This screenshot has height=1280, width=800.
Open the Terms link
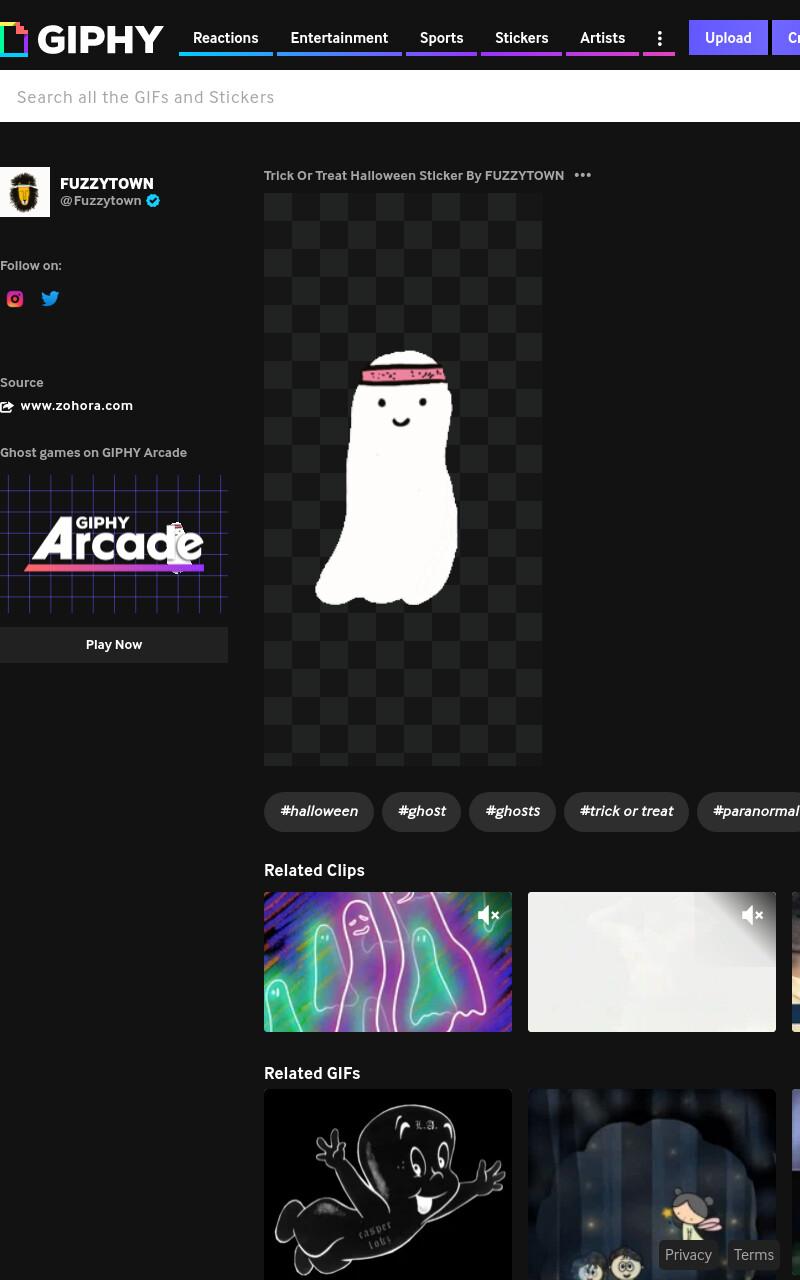click(754, 1255)
